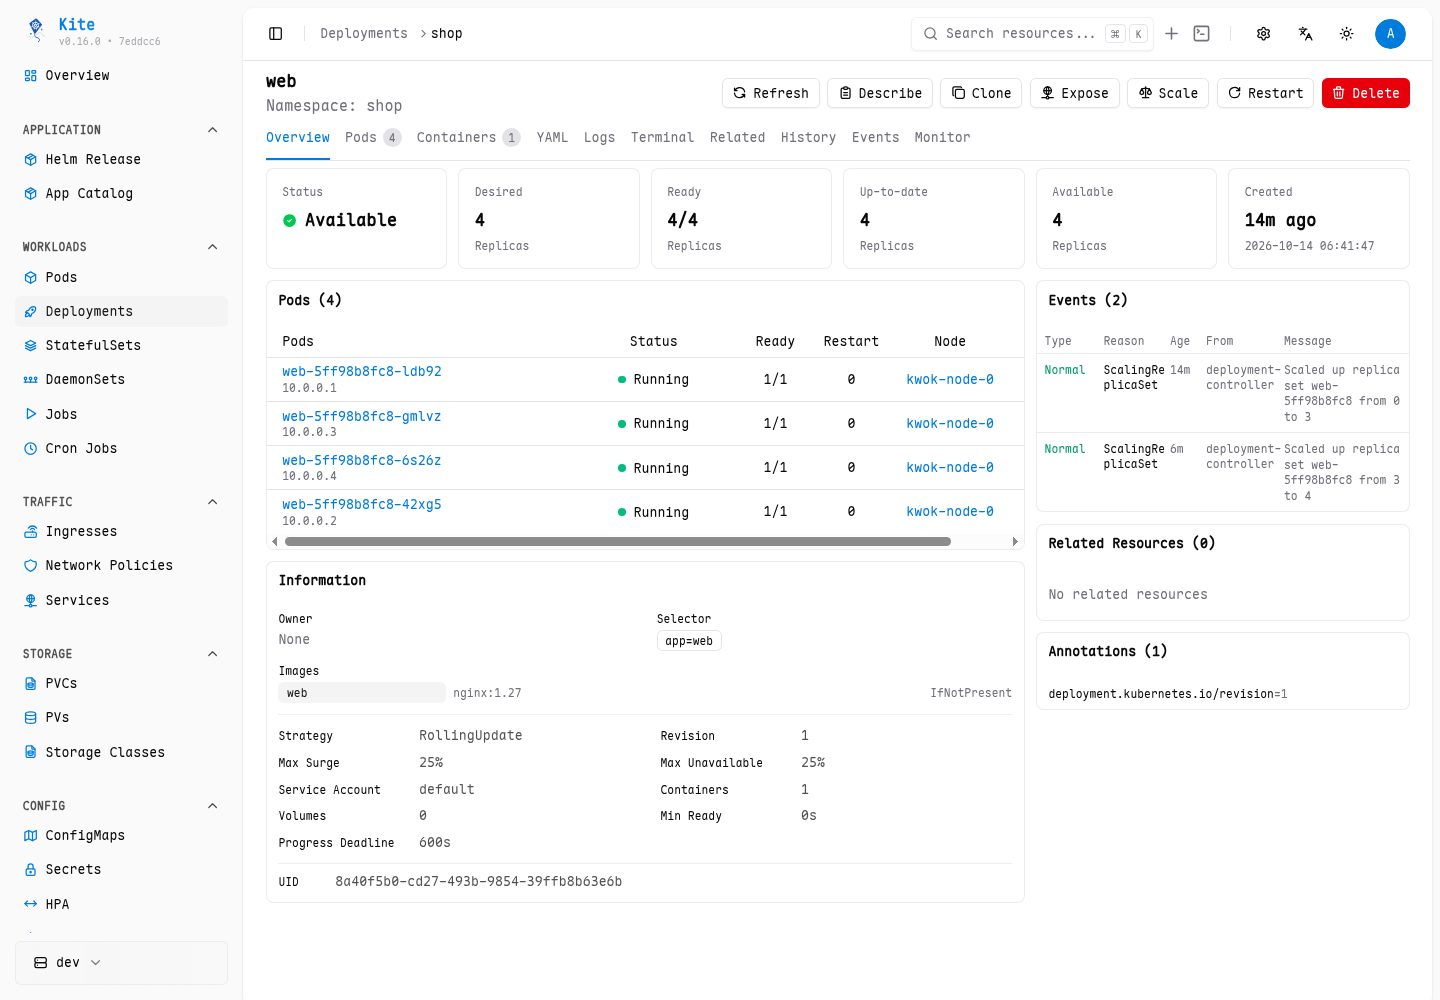
Task: Go to DaemonSets sidebar item
Action: click(121, 380)
